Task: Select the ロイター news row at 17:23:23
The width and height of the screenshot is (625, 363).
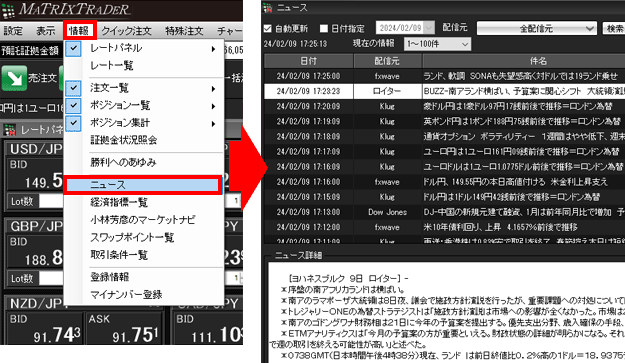Action: [444, 91]
